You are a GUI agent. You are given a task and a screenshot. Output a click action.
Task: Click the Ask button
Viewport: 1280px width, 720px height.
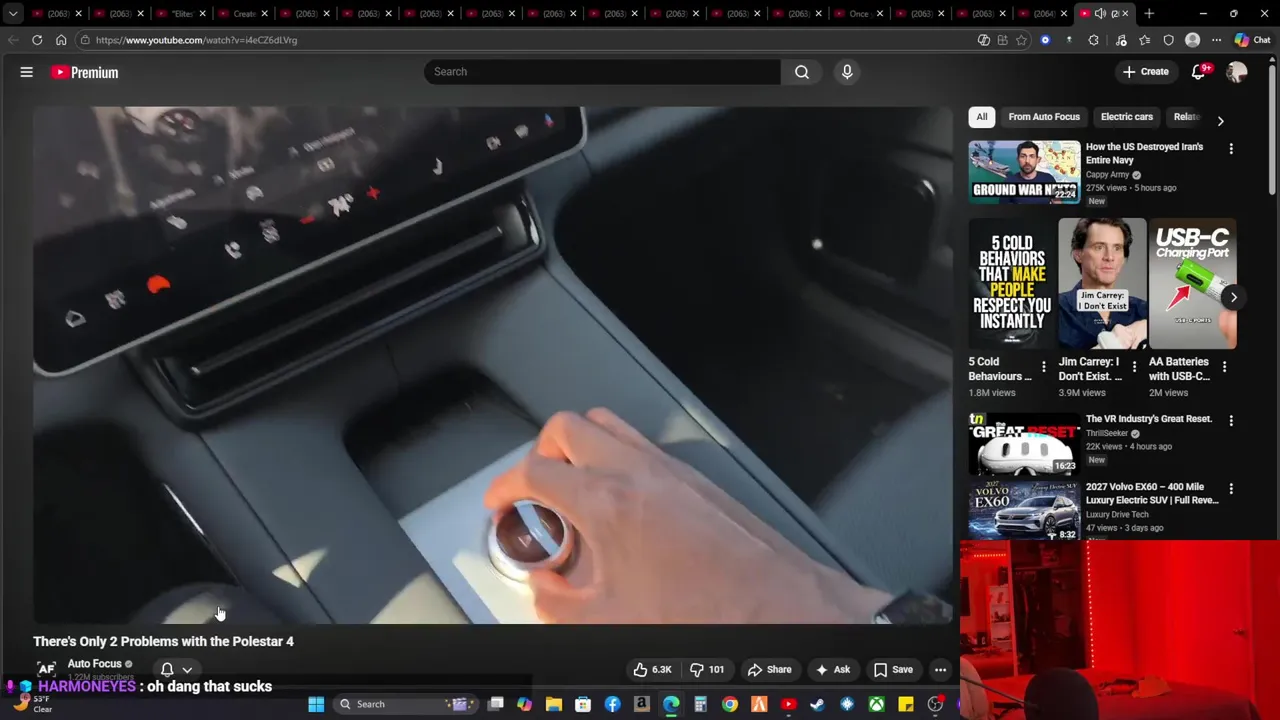(832, 670)
